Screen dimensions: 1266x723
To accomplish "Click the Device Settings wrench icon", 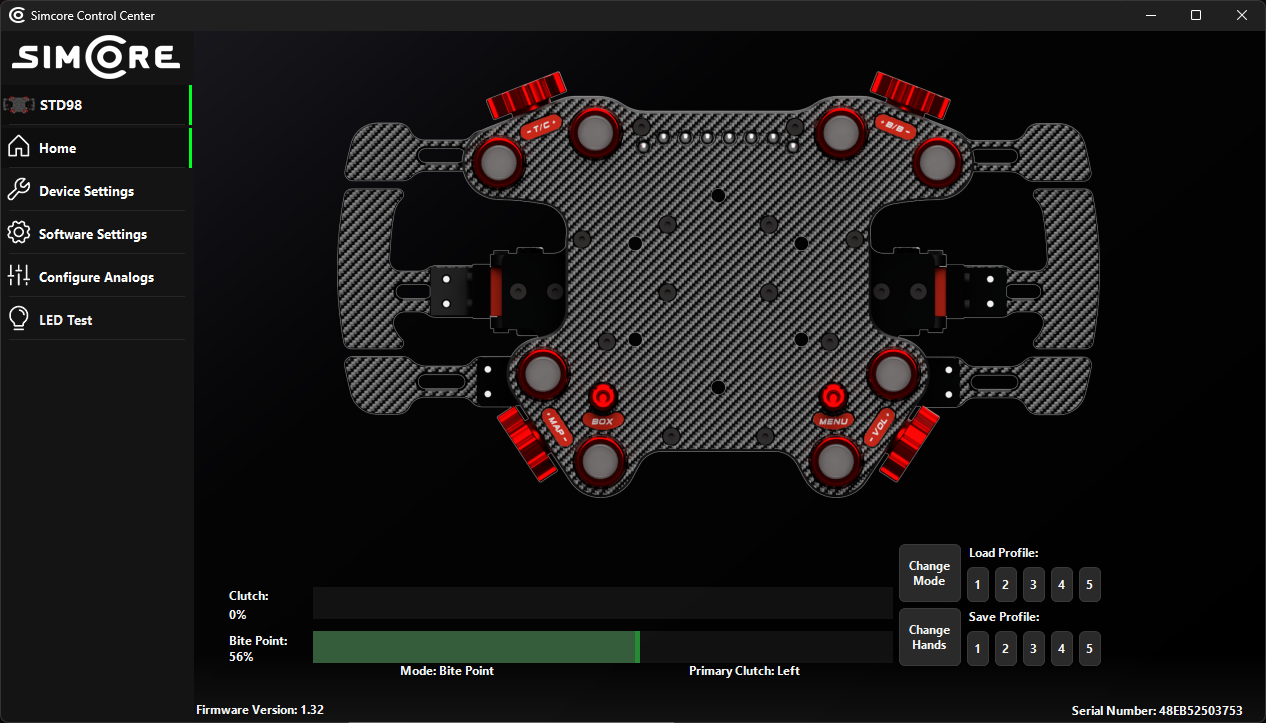I will 18,190.
